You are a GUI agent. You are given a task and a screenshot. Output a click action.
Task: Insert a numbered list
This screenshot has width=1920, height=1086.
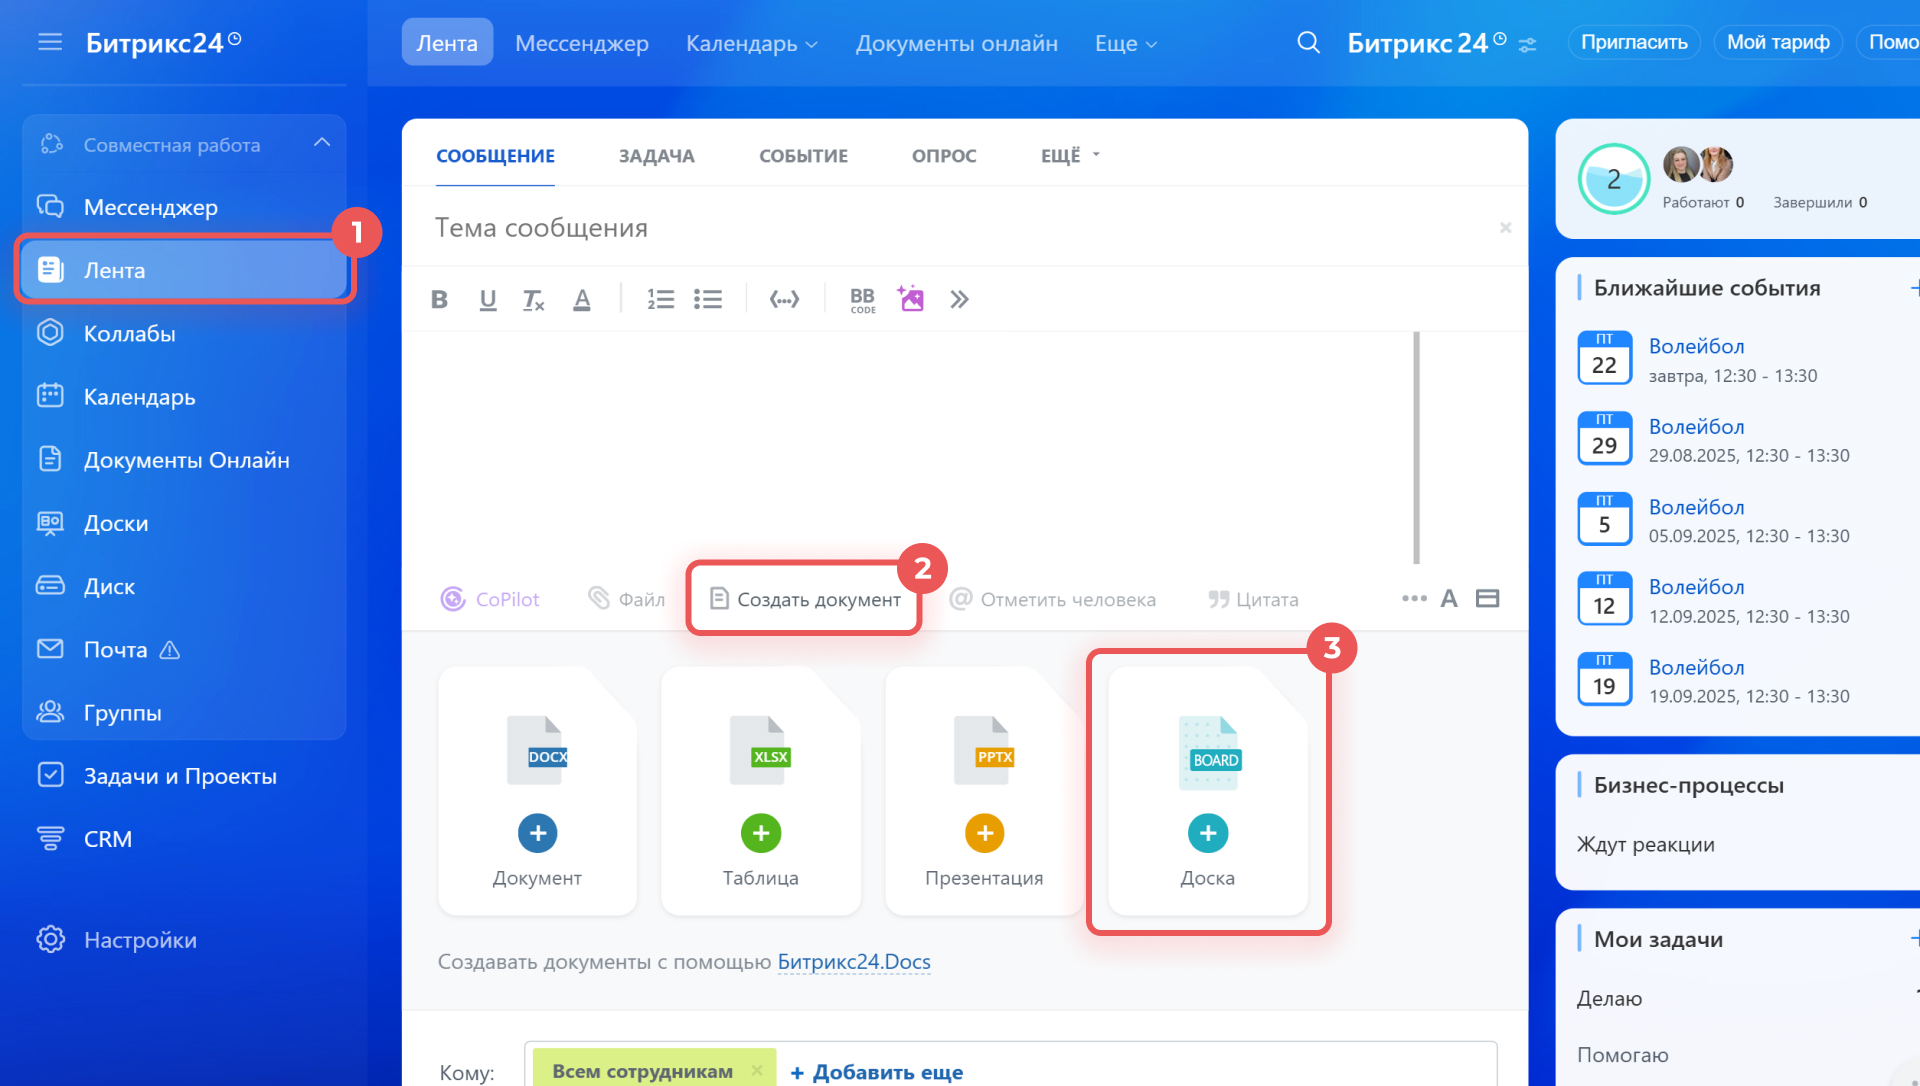(x=660, y=299)
